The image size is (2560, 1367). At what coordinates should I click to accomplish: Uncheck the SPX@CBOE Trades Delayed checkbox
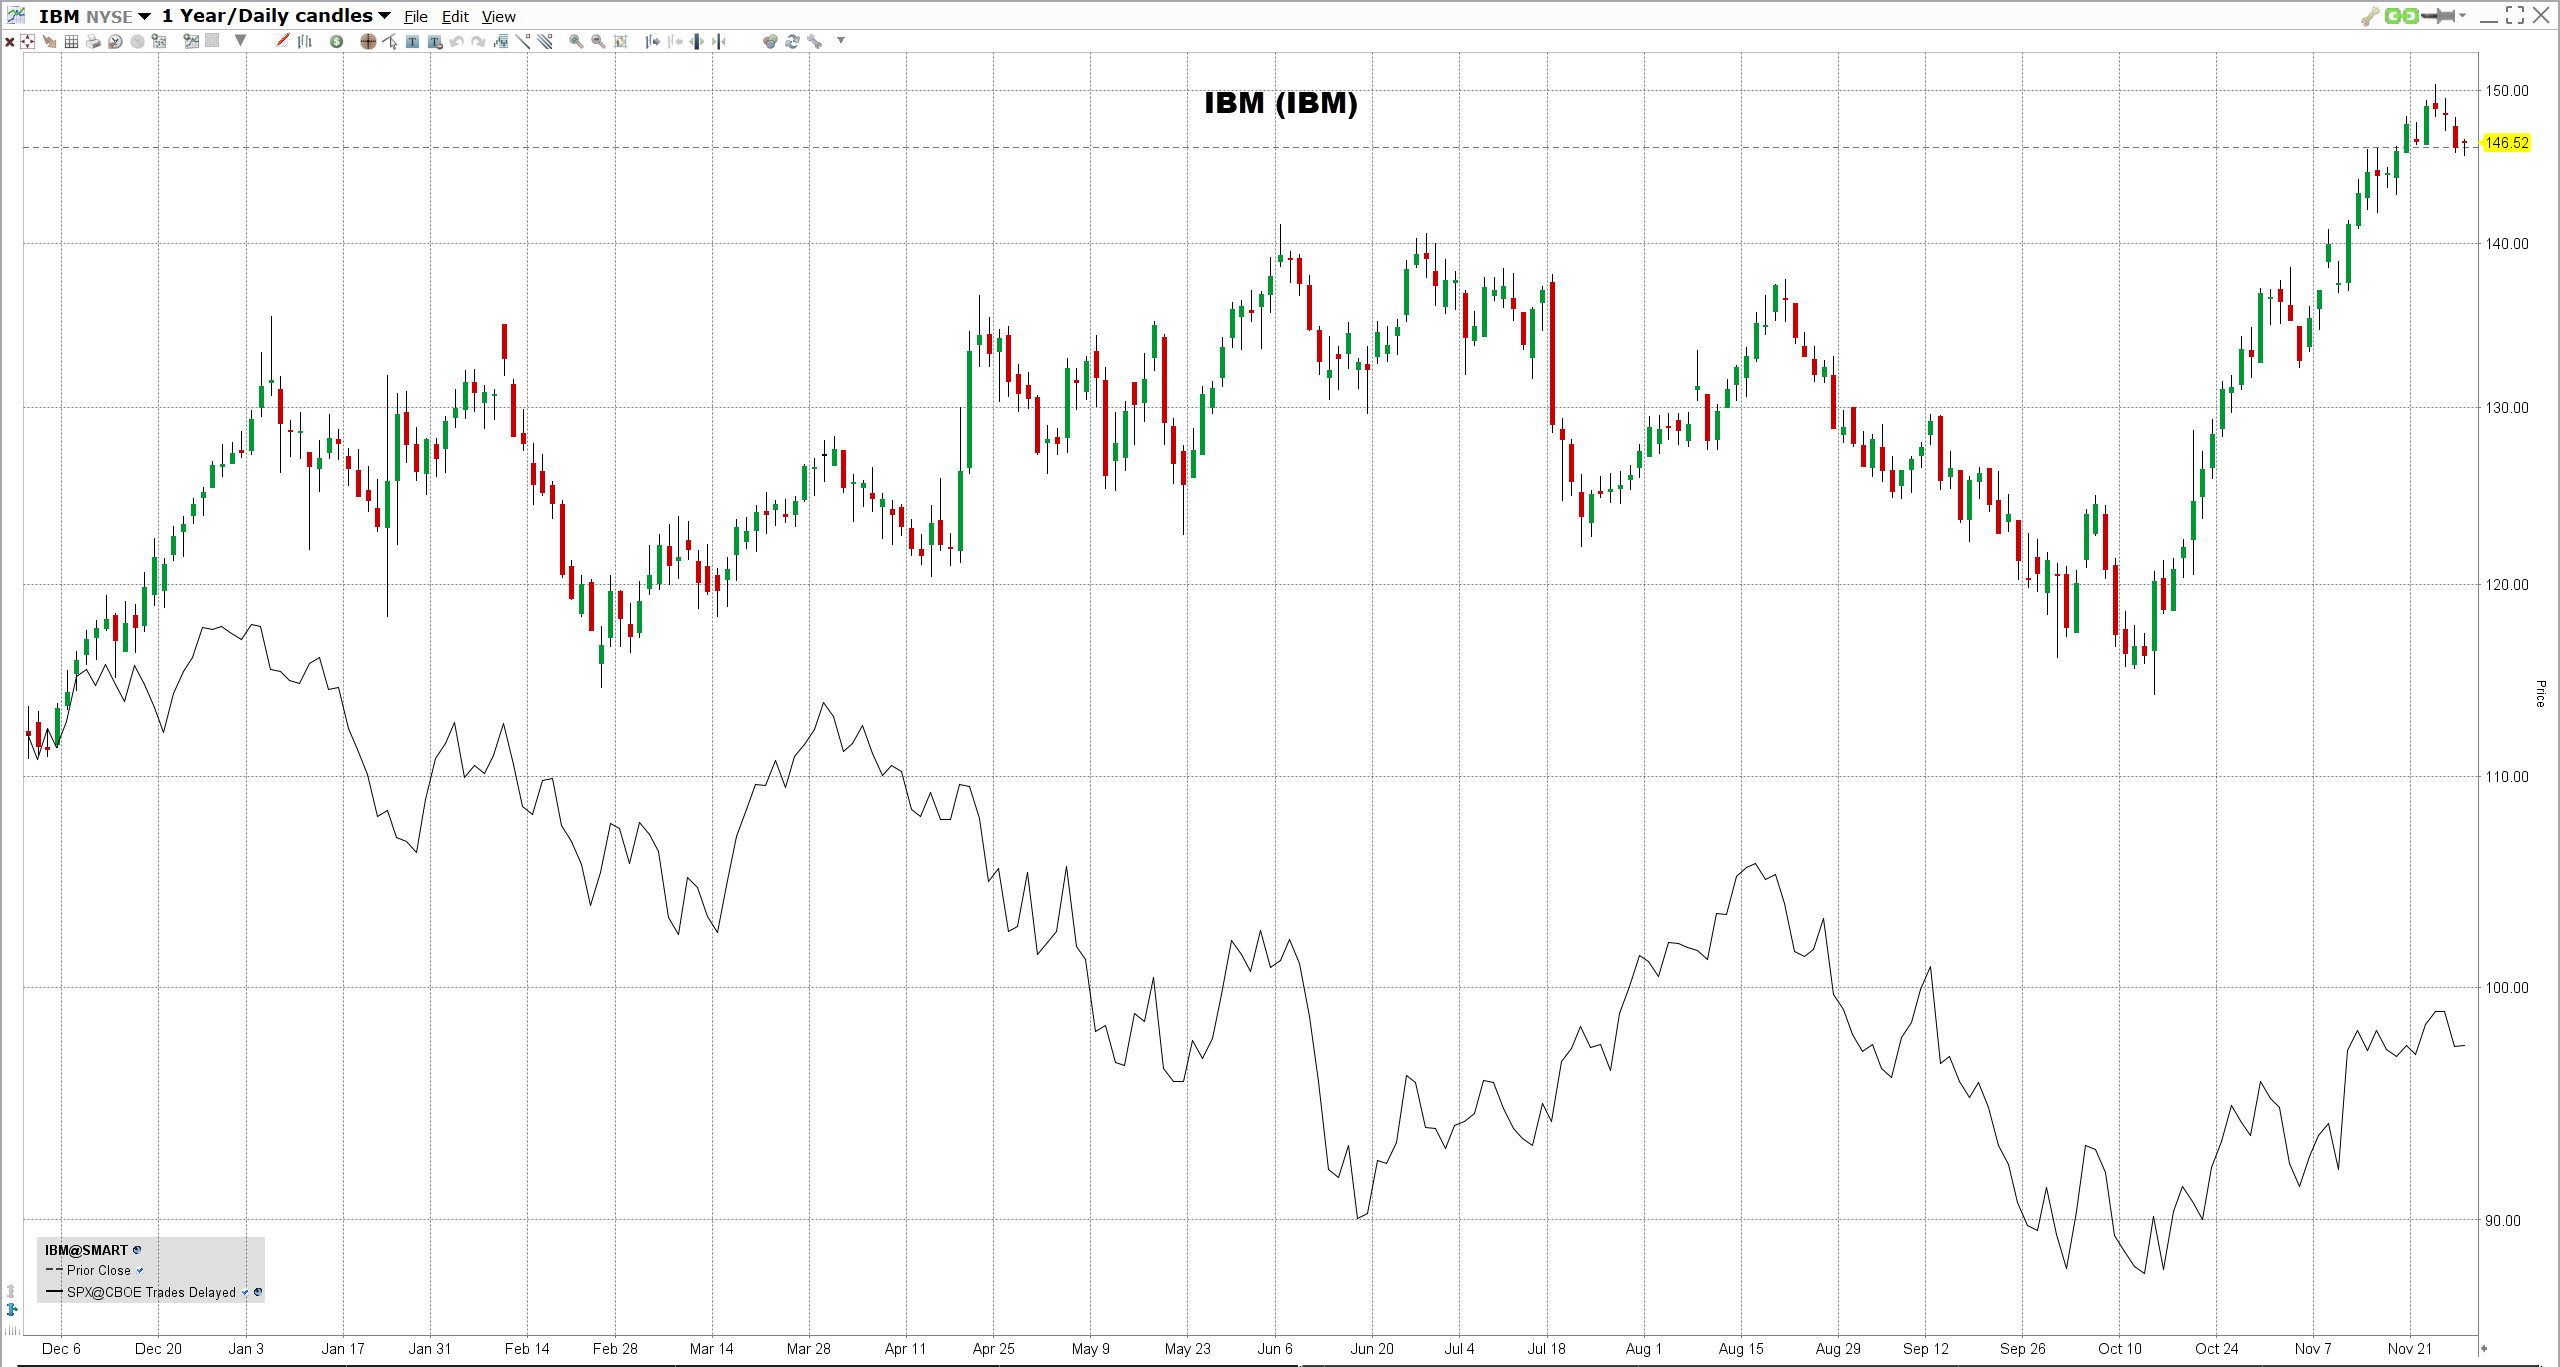245,1293
